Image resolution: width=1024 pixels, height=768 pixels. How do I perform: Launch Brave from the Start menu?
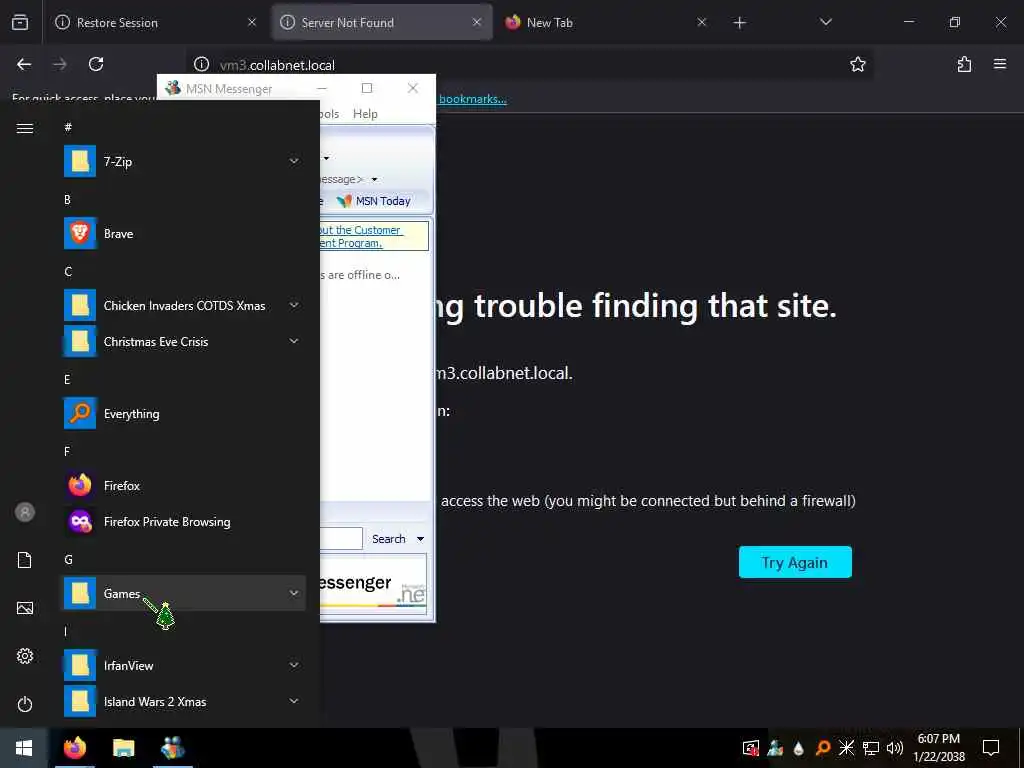184,234
